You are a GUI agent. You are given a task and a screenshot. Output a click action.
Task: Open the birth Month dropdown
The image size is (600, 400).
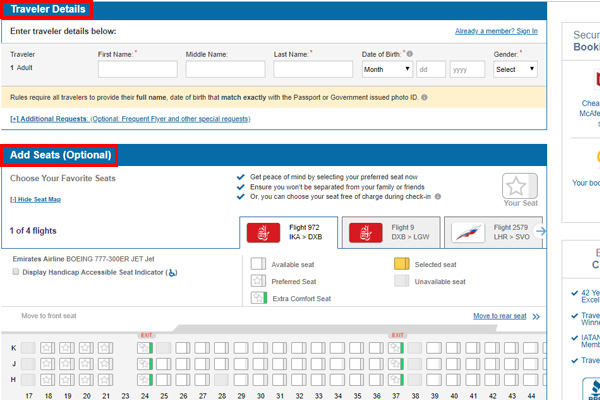[x=387, y=69]
